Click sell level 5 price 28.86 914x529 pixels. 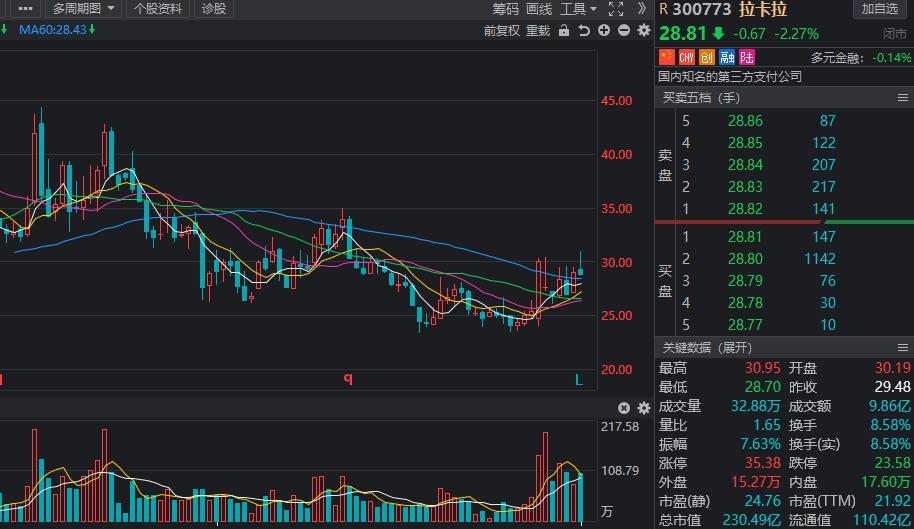pyautogui.click(x=745, y=121)
